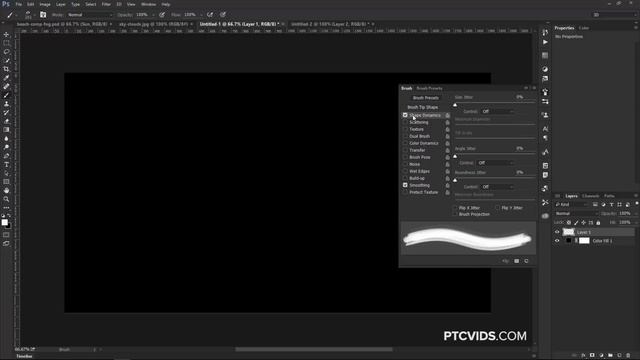Open the File menu
Screen dimensions: 640x360
18,4
